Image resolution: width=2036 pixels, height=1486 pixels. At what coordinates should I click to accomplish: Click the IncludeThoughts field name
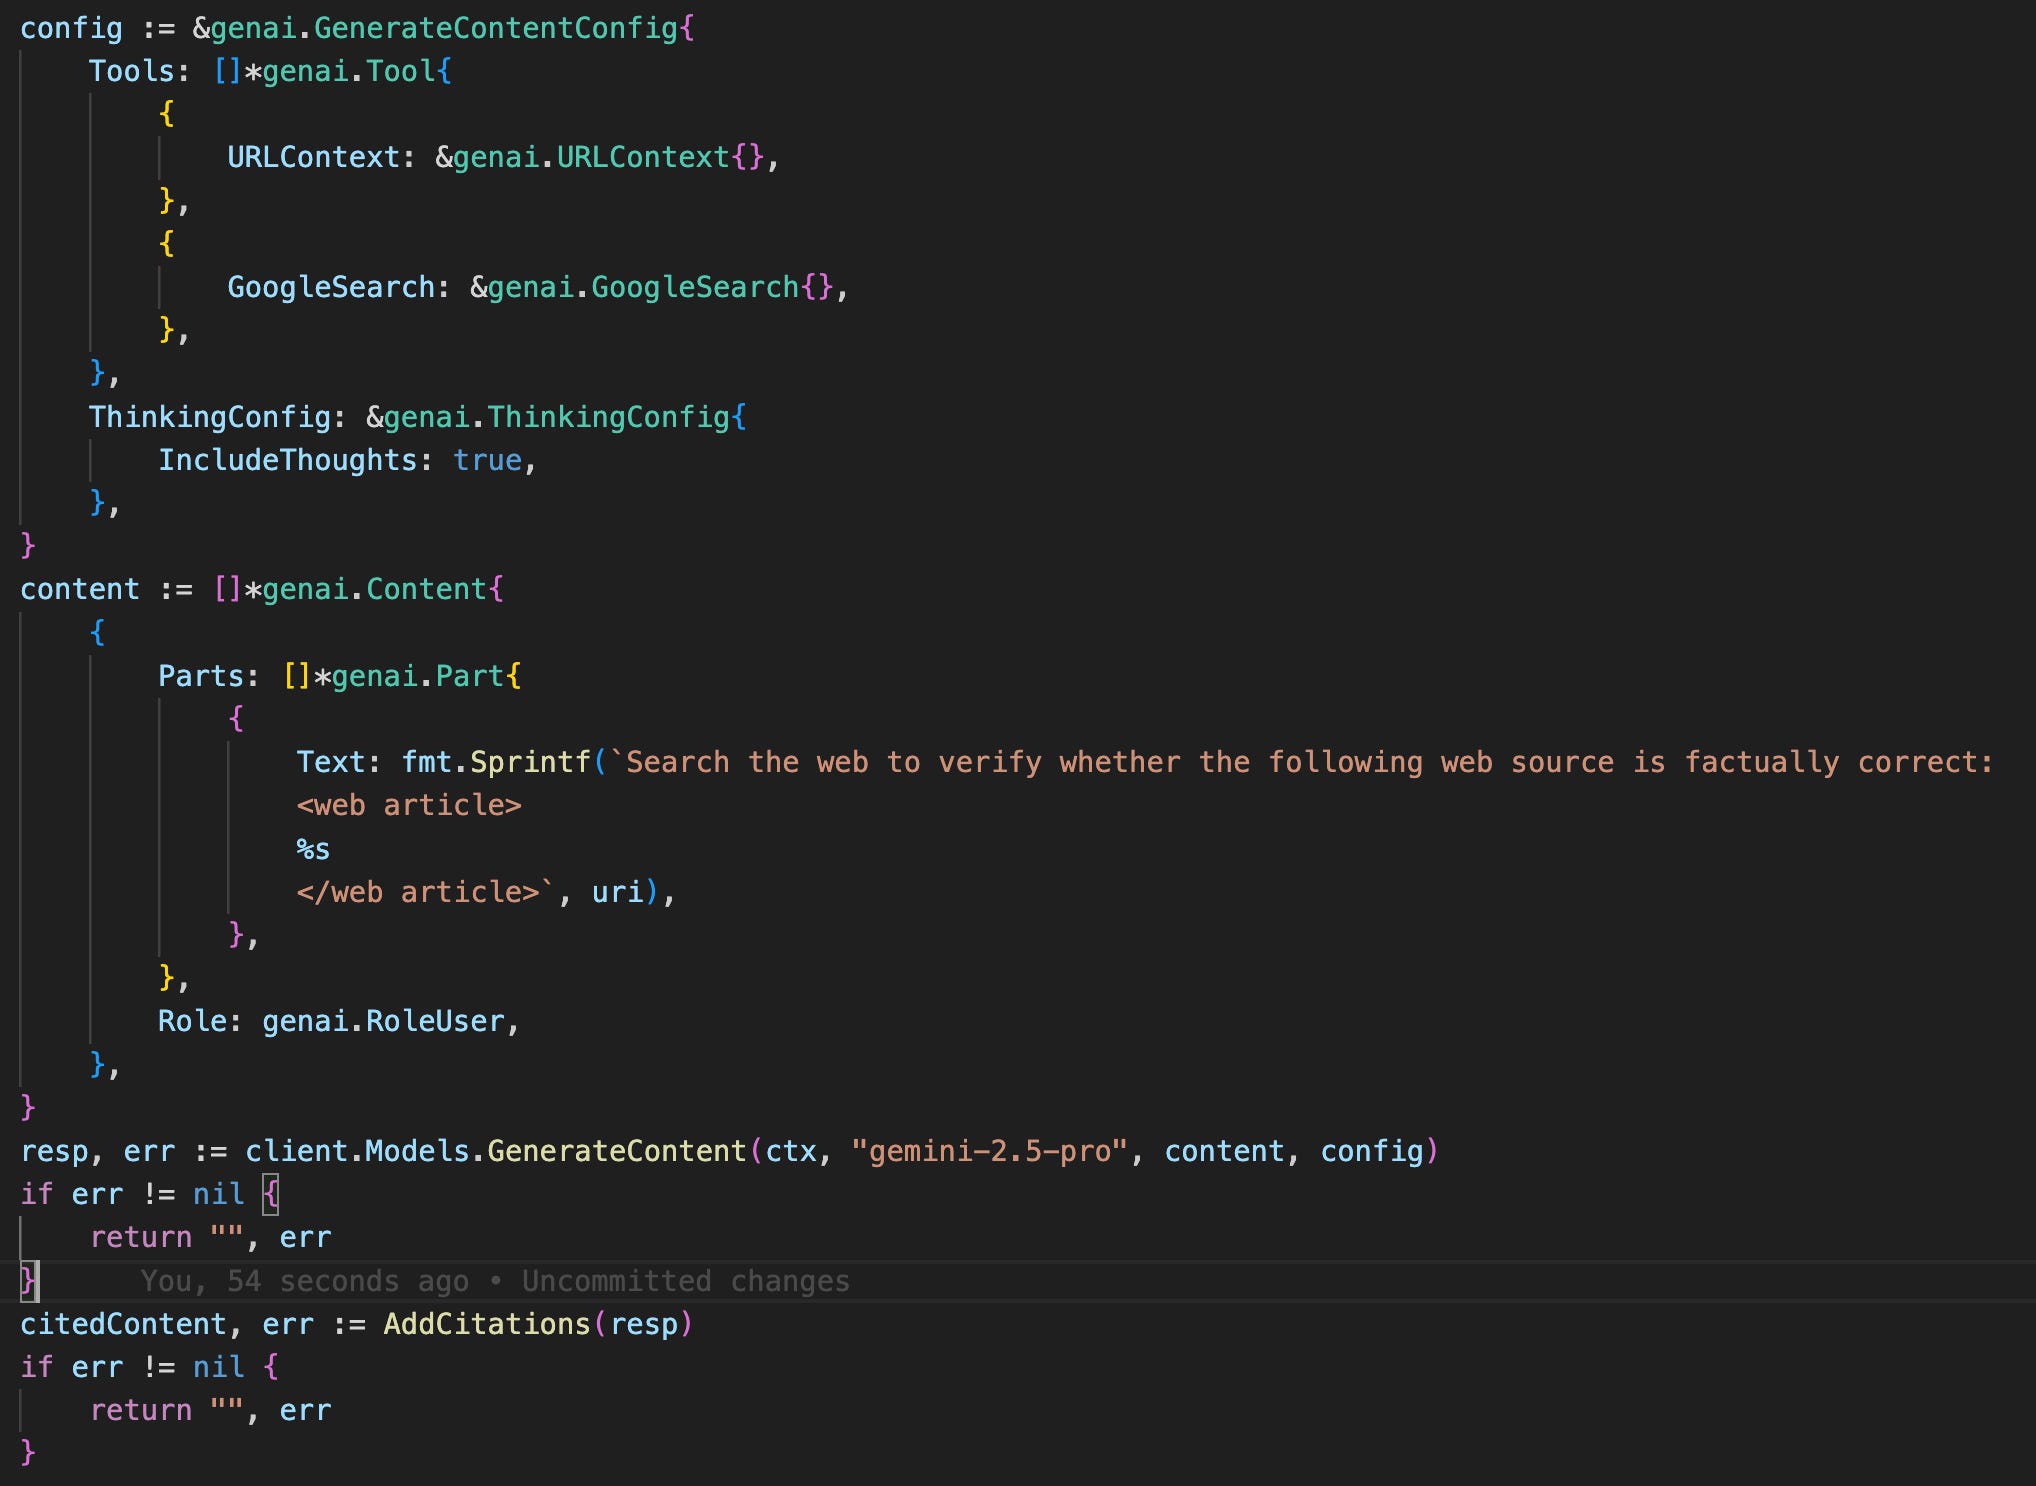[287, 460]
